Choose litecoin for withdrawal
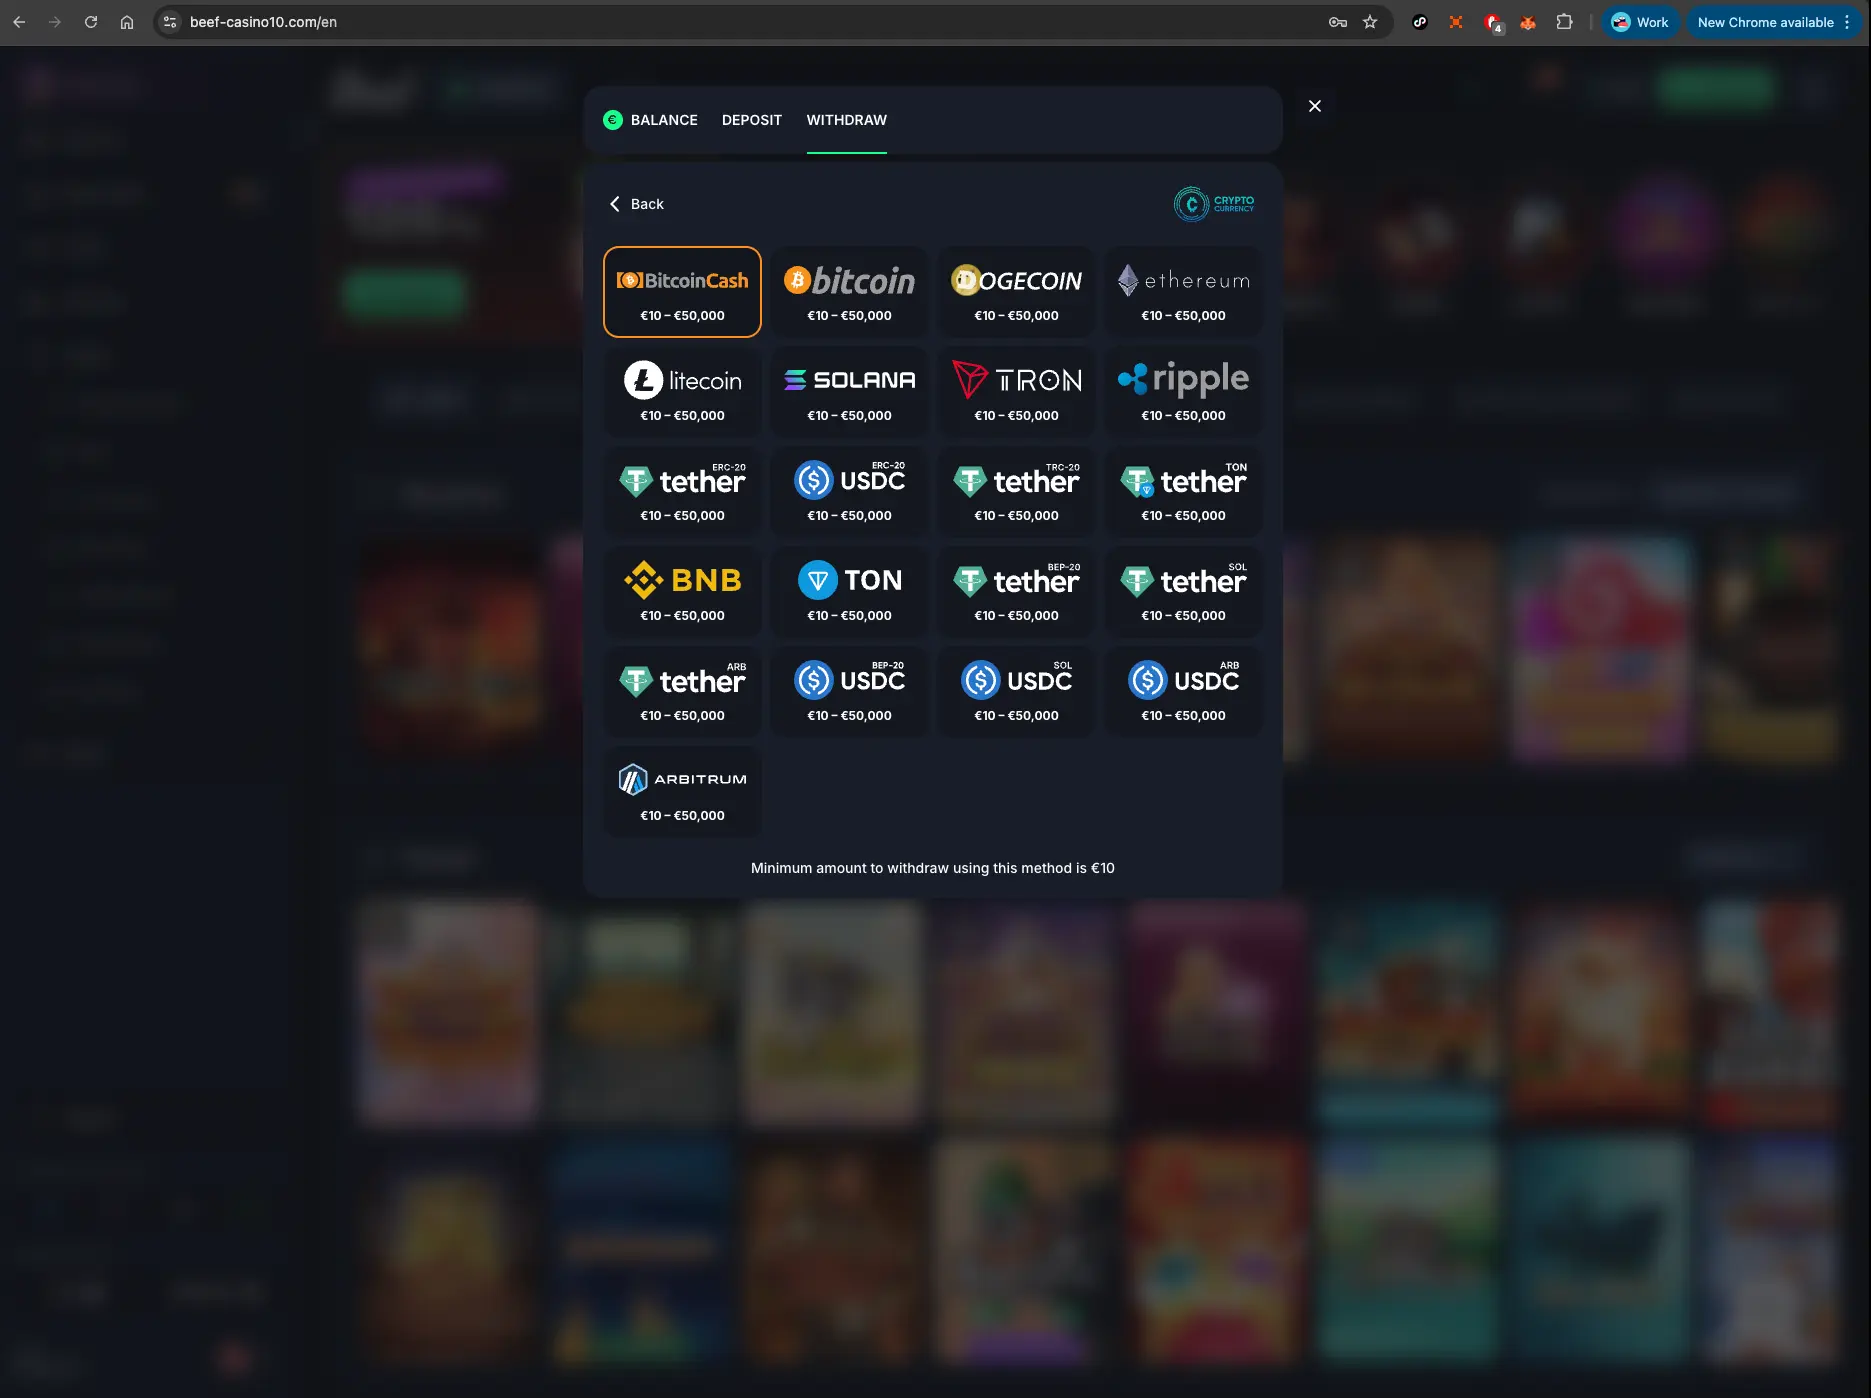Screen dimensions: 1871x1398 click(682, 392)
